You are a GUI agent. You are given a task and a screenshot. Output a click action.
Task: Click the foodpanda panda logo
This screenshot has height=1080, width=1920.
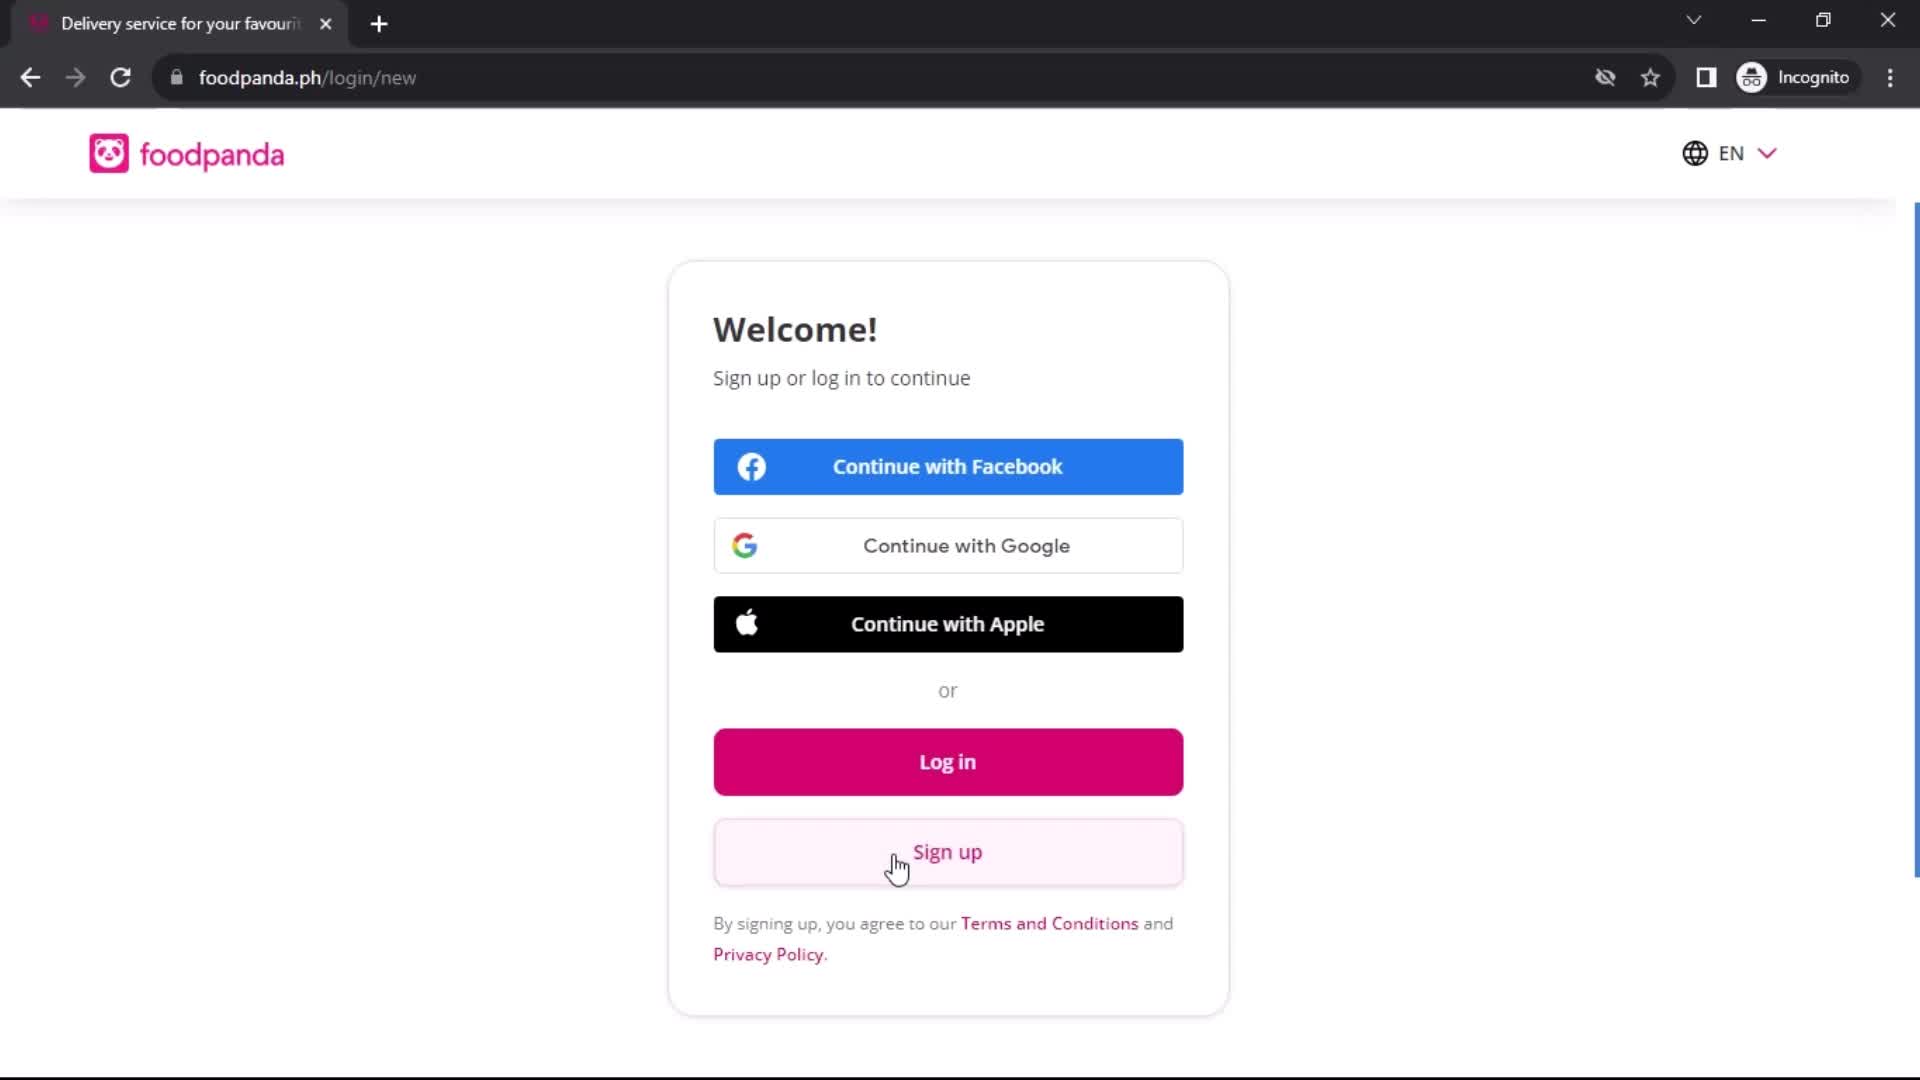point(110,153)
